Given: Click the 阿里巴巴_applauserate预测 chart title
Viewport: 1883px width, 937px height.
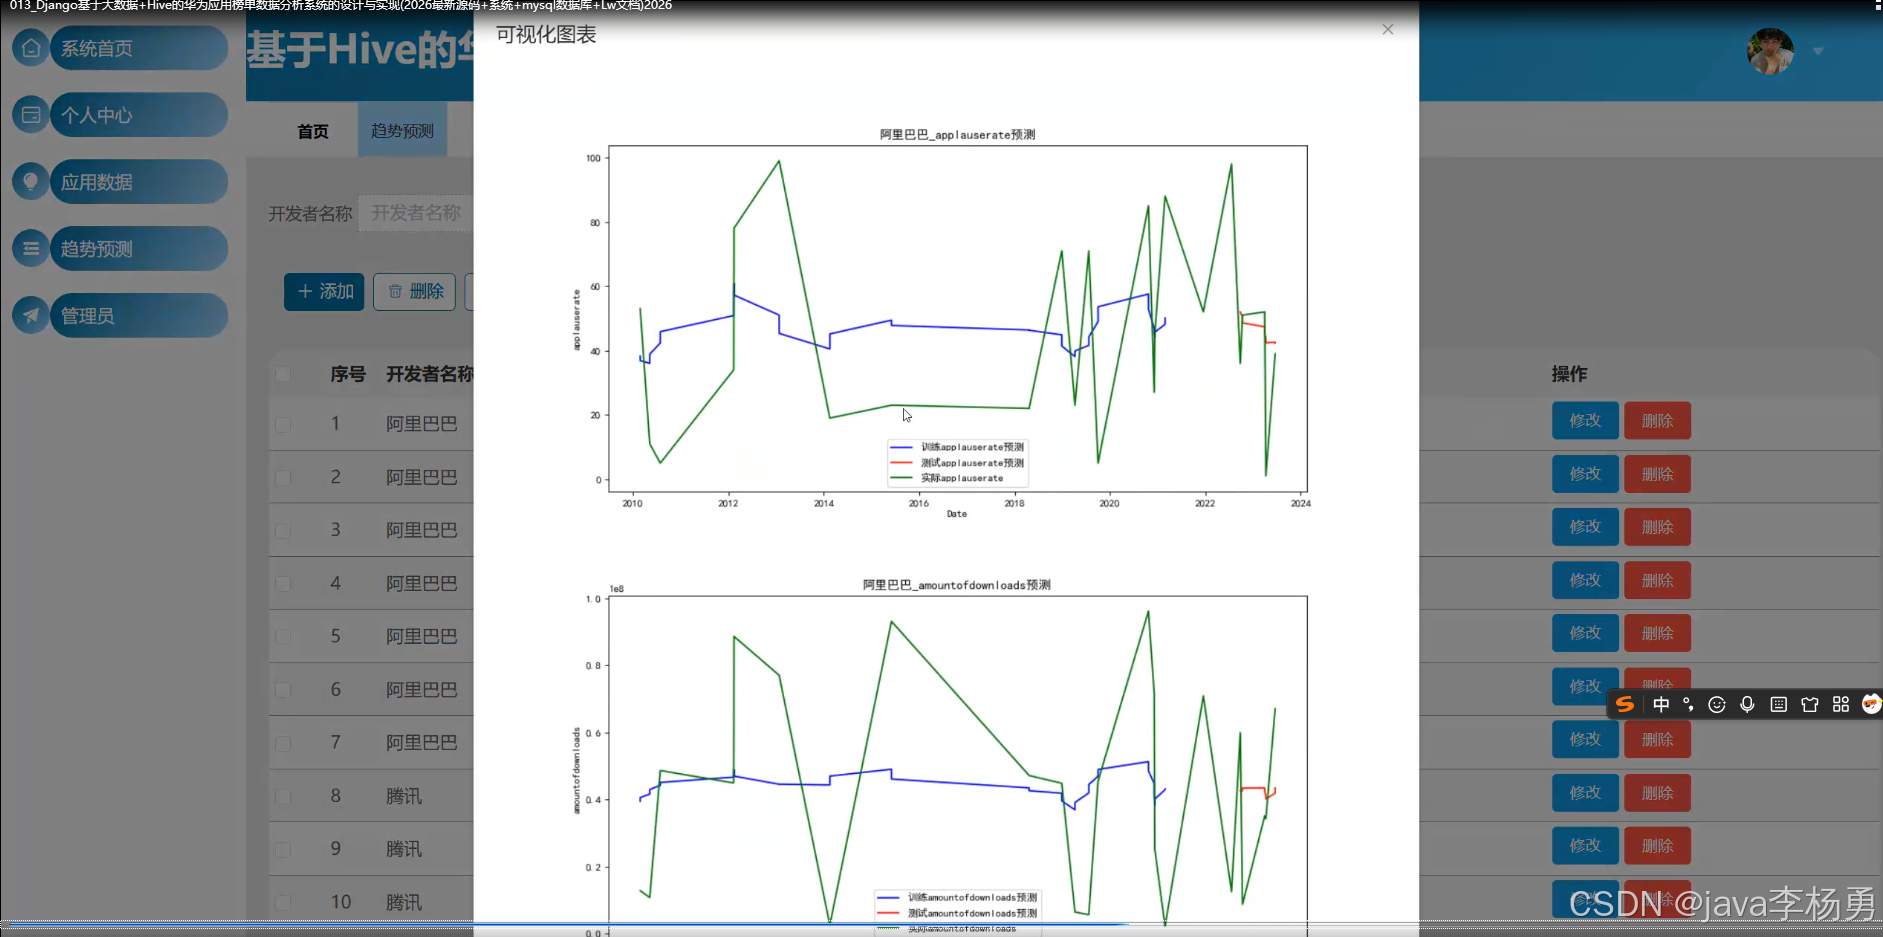Looking at the screenshot, I should pos(957,134).
